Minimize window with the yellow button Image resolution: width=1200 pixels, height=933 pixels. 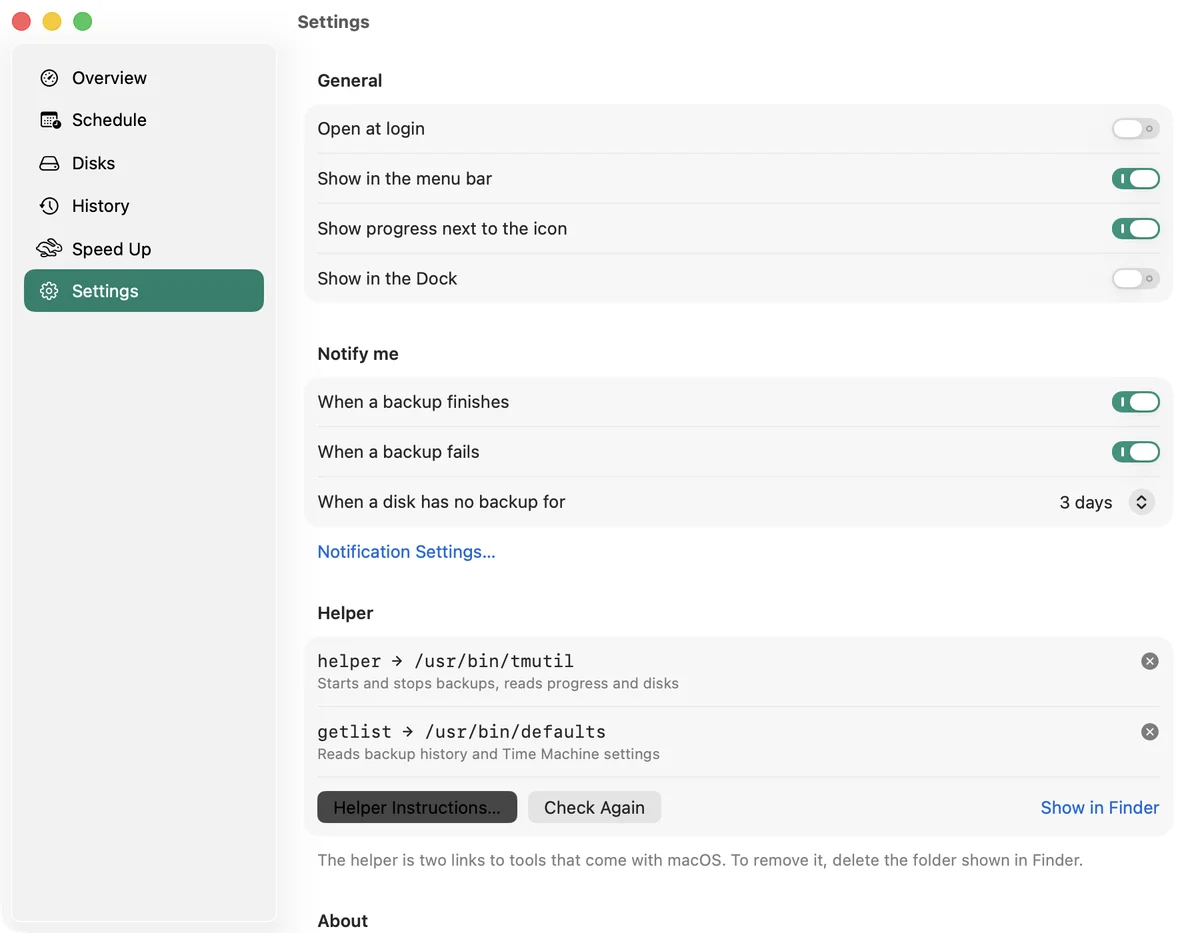click(52, 21)
